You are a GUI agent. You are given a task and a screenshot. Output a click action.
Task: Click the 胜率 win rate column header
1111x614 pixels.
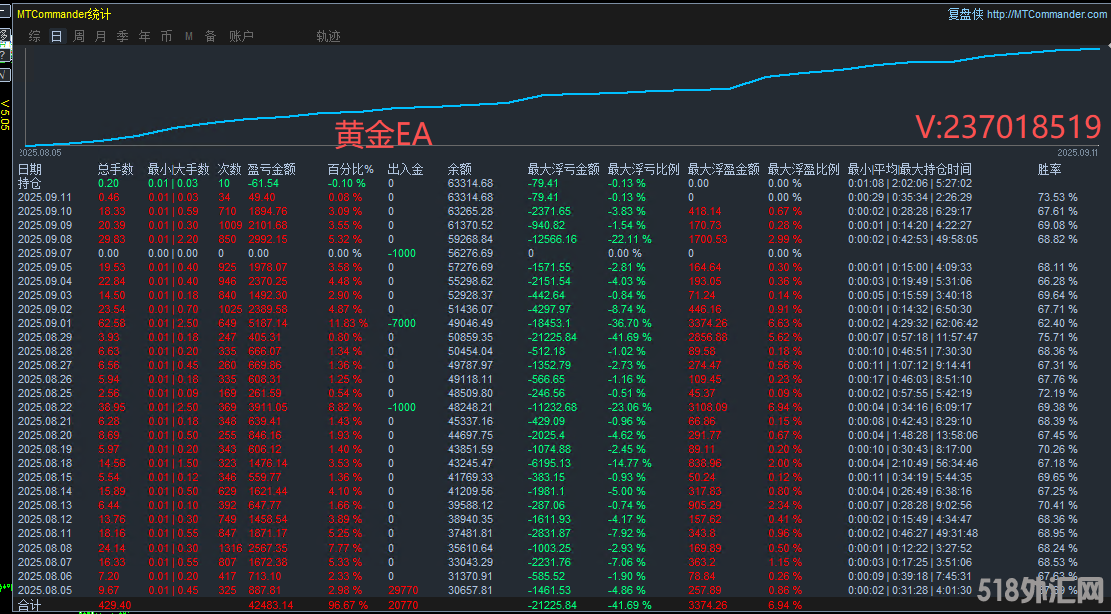pyautogui.click(x=1049, y=169)
